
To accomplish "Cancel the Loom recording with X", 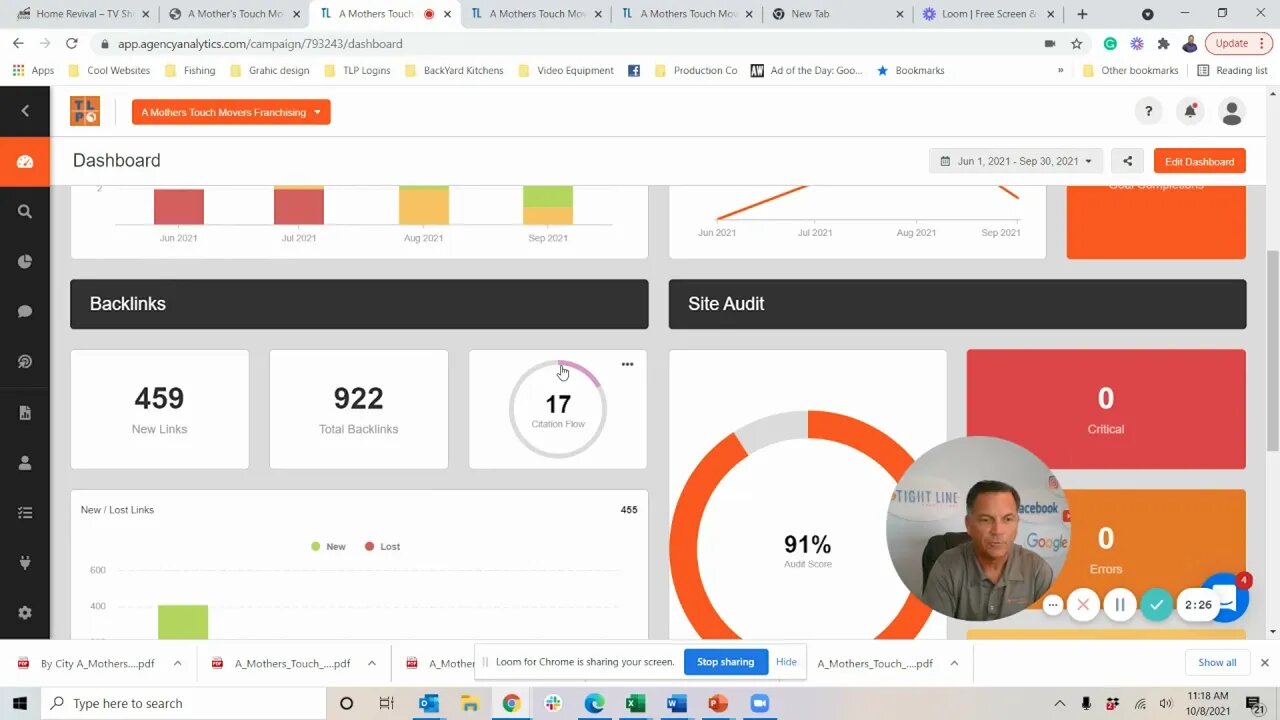I will coord(1083,604).
